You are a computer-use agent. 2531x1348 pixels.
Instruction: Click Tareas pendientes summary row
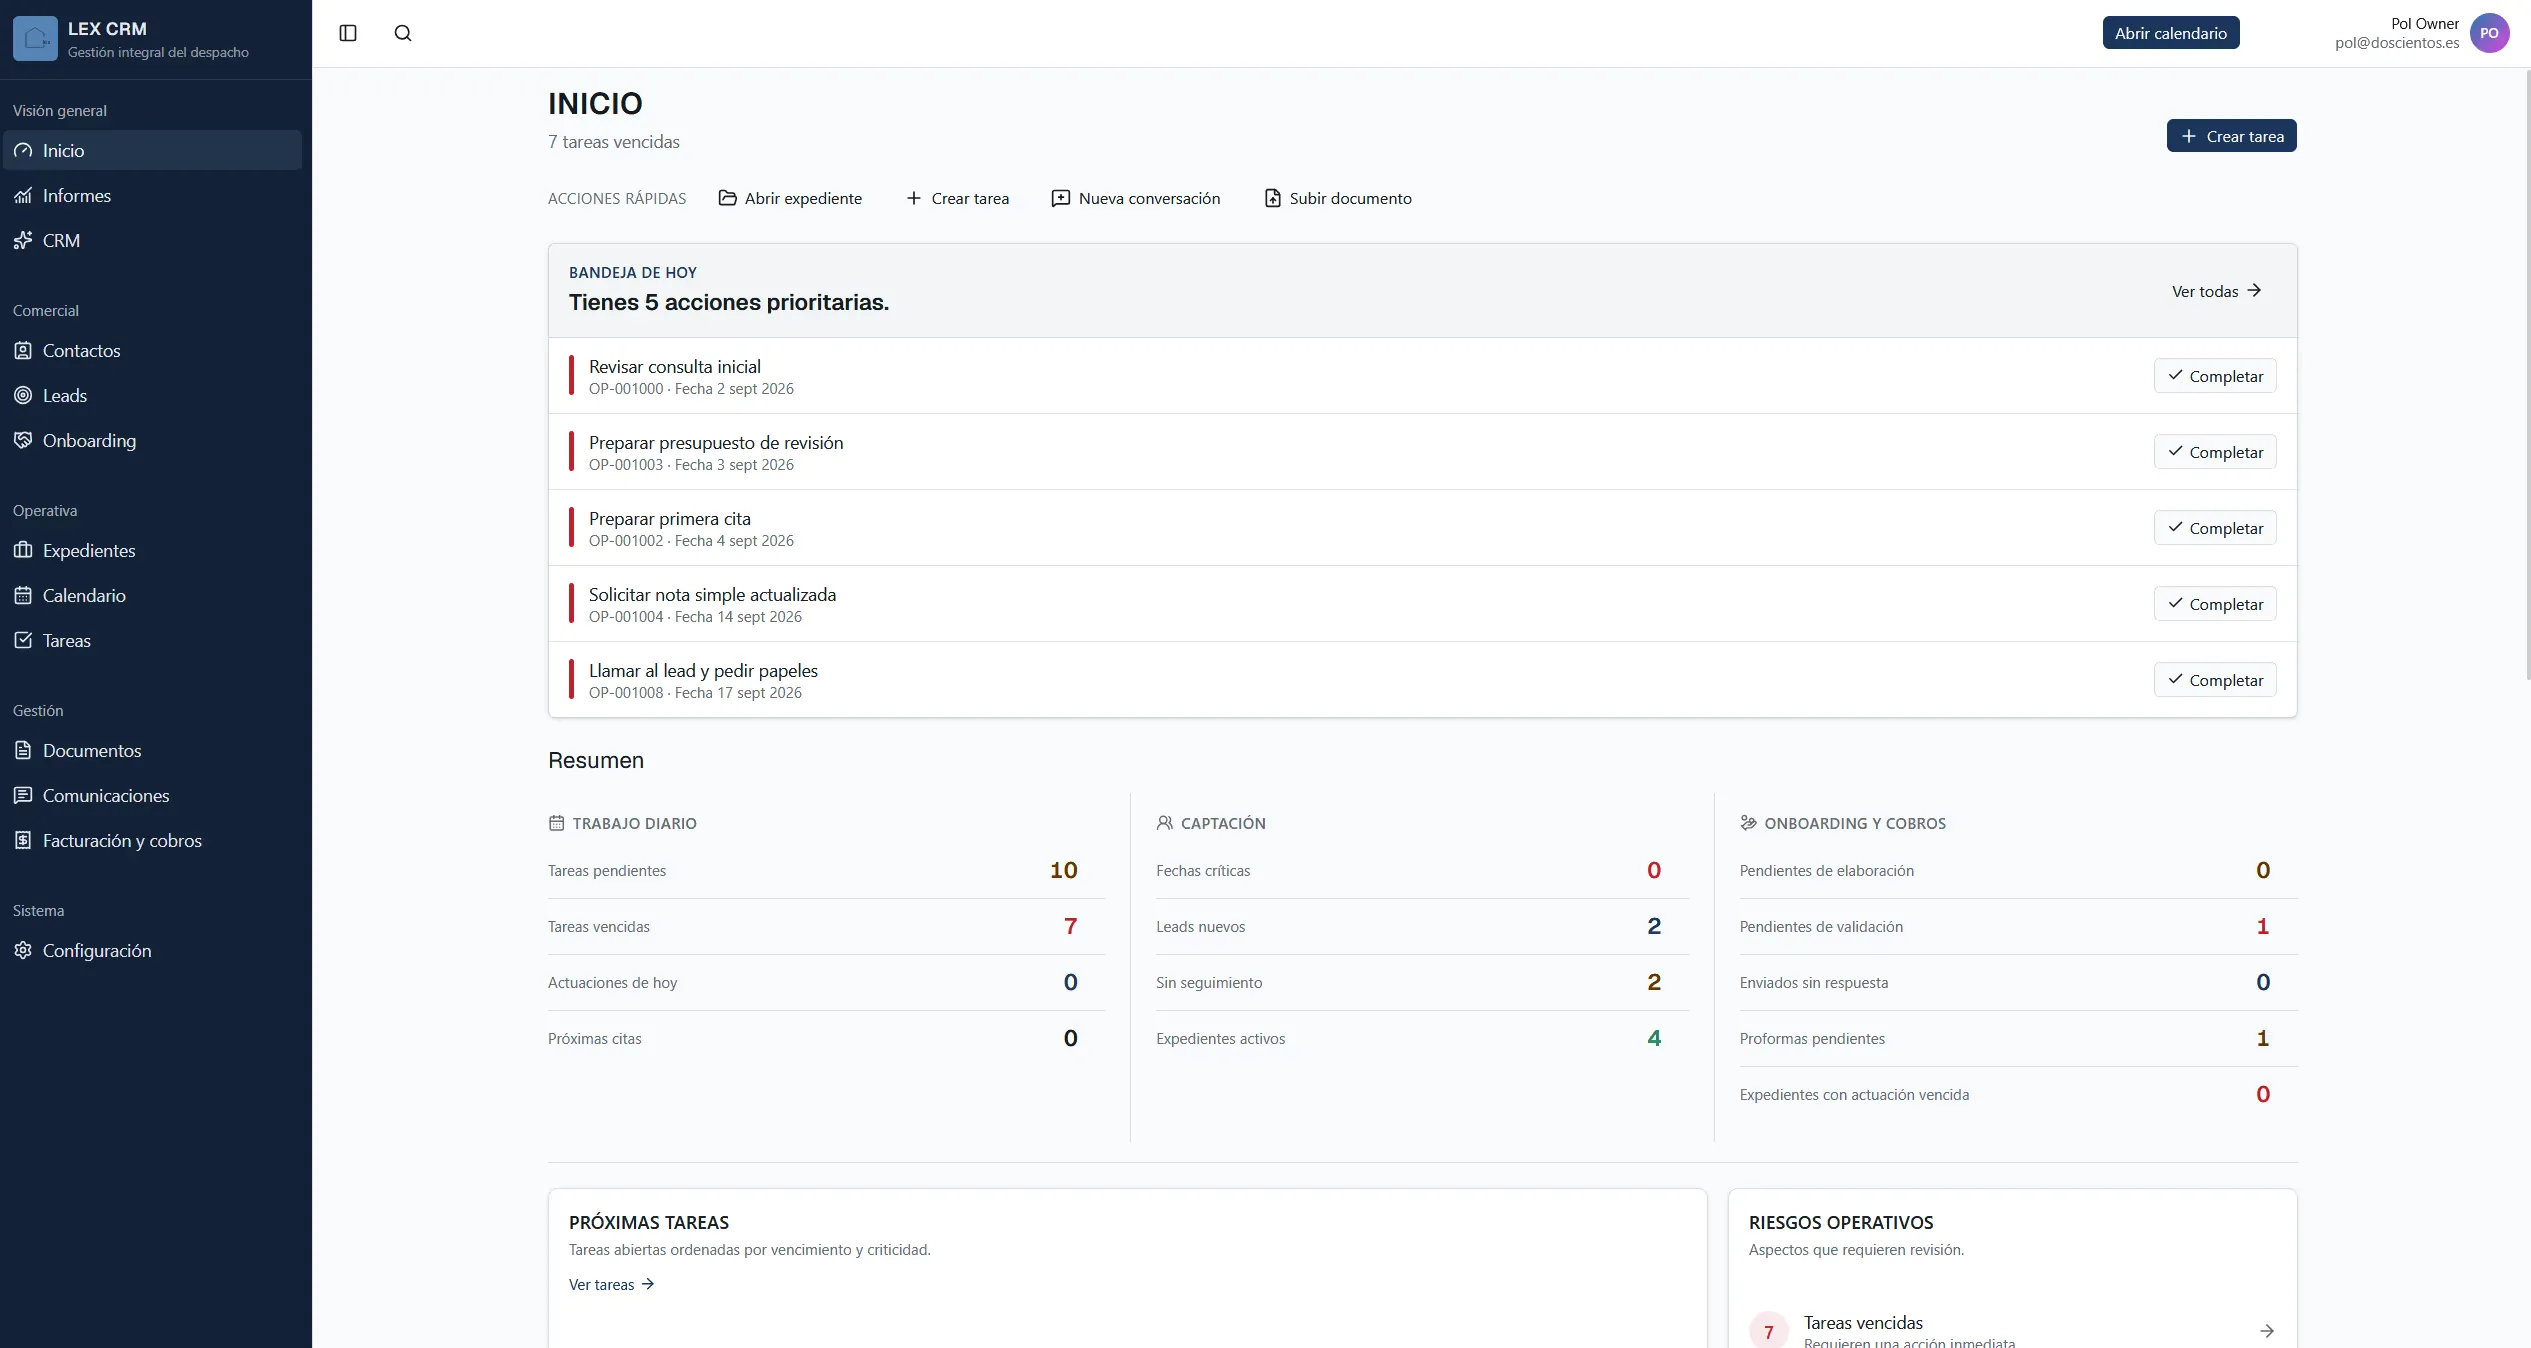point(826,870)
